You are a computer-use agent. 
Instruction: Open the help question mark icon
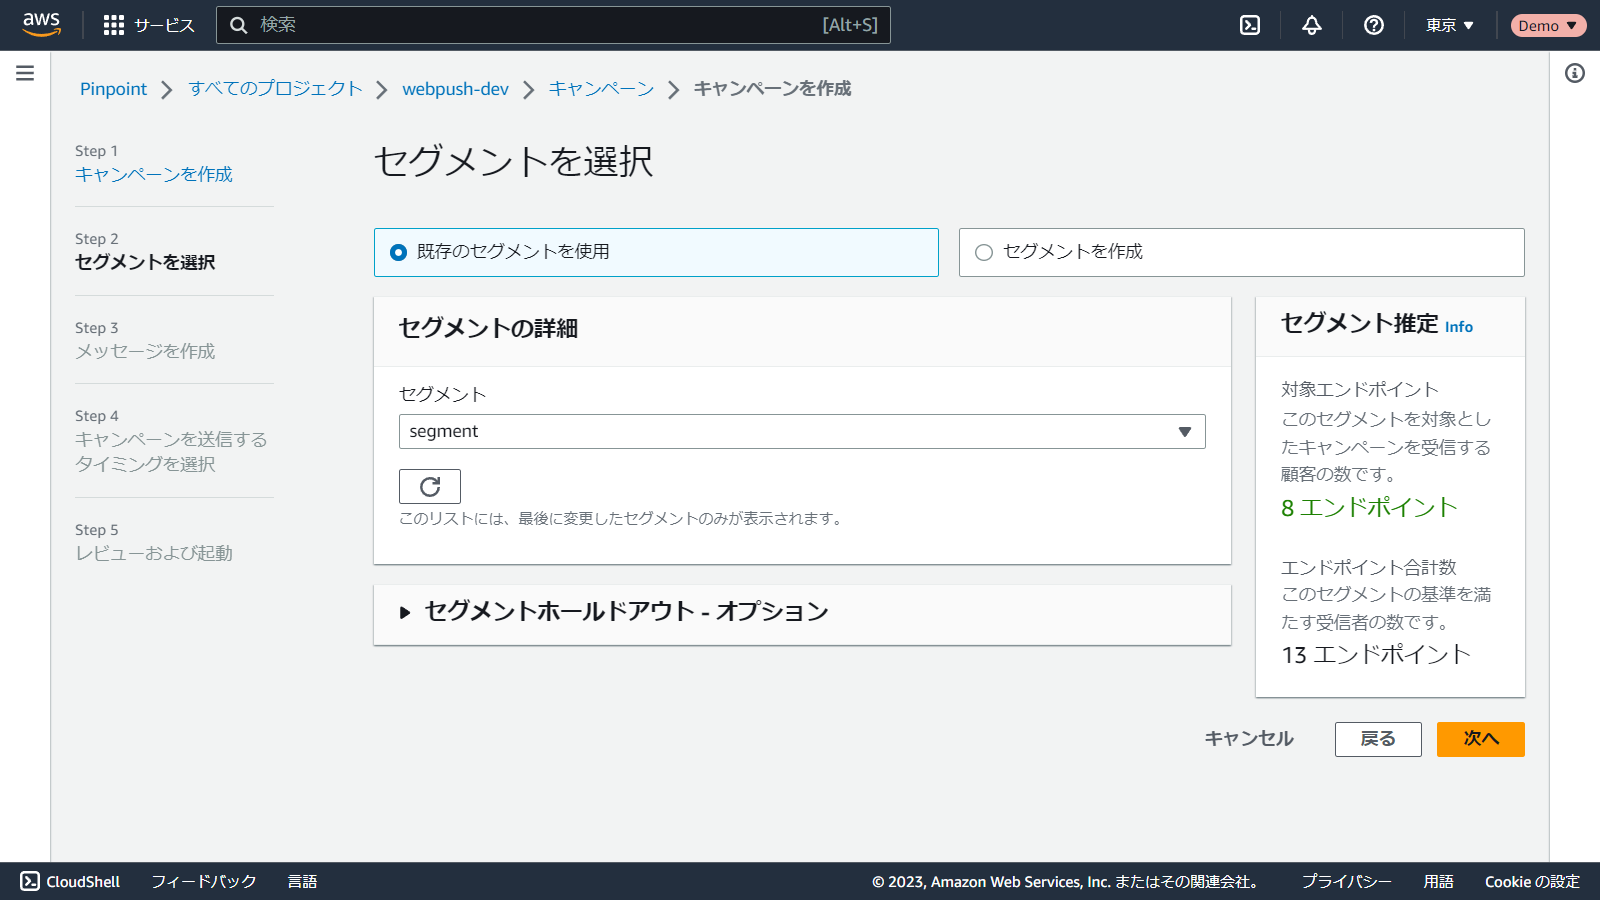(x=1374, y=25)
